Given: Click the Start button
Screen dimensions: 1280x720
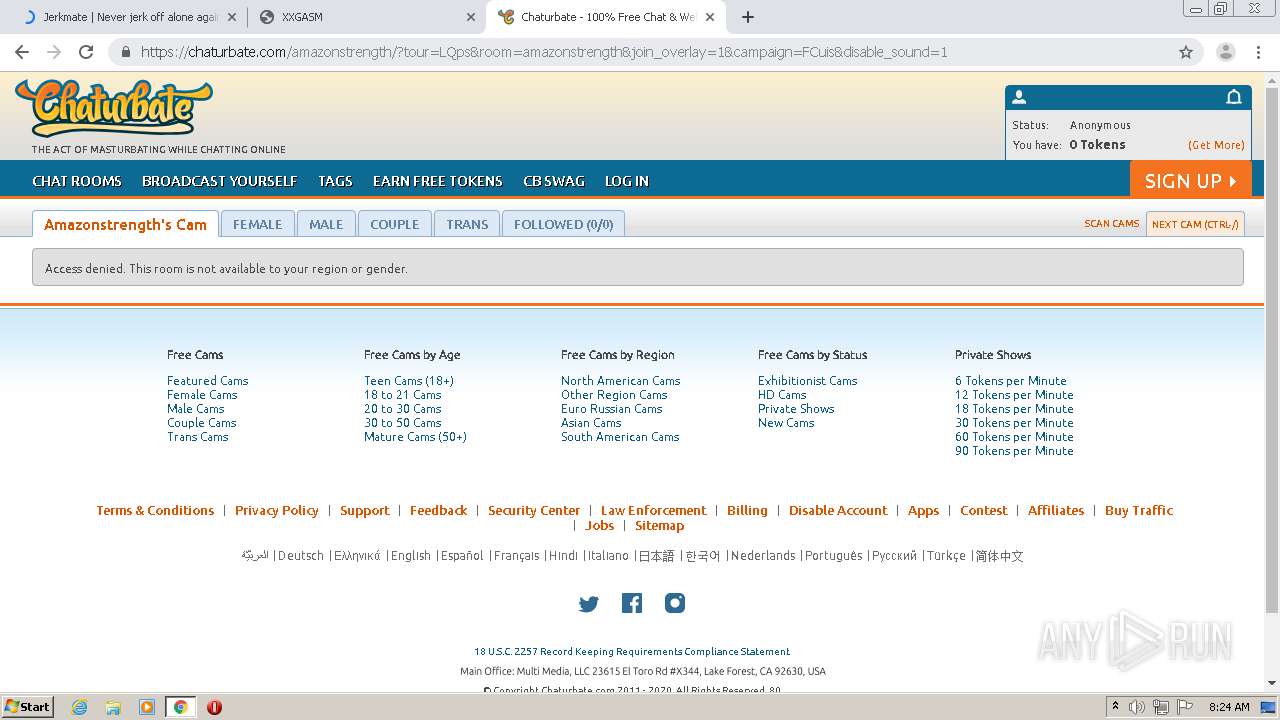Looking at the screenshot, I should point(27,707).
